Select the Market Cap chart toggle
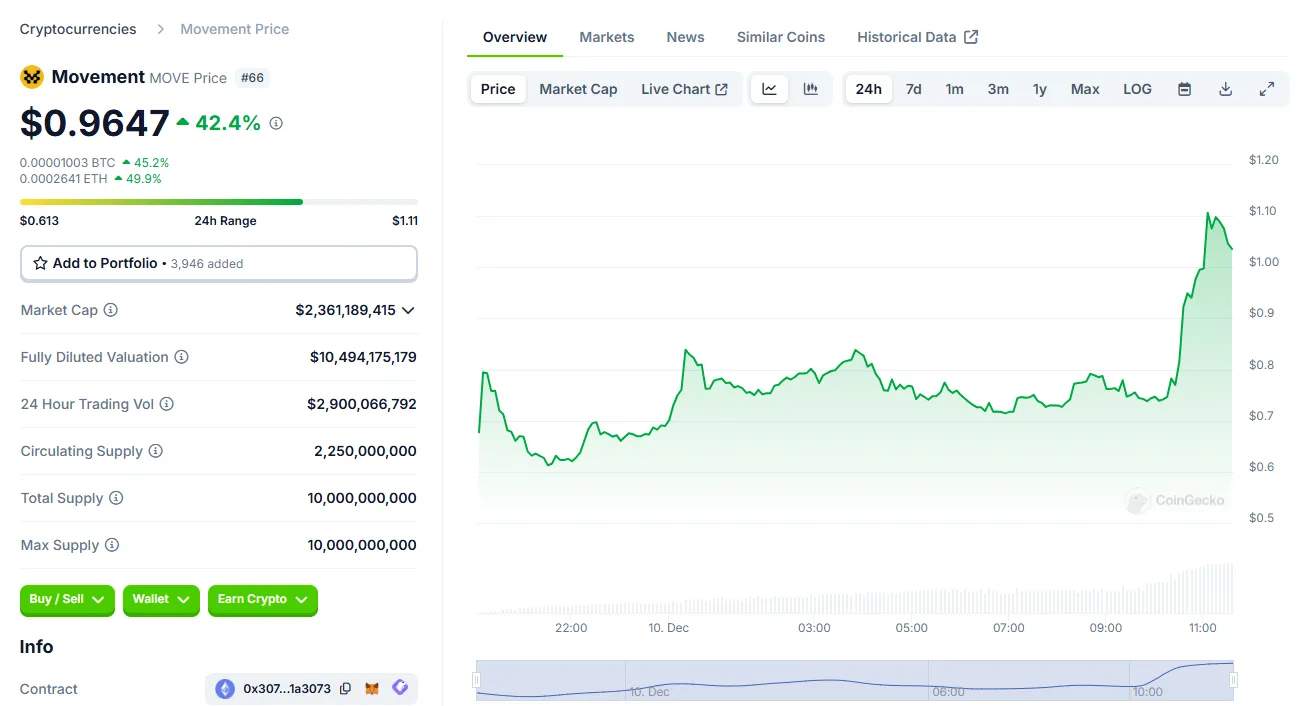 point(578,89)
